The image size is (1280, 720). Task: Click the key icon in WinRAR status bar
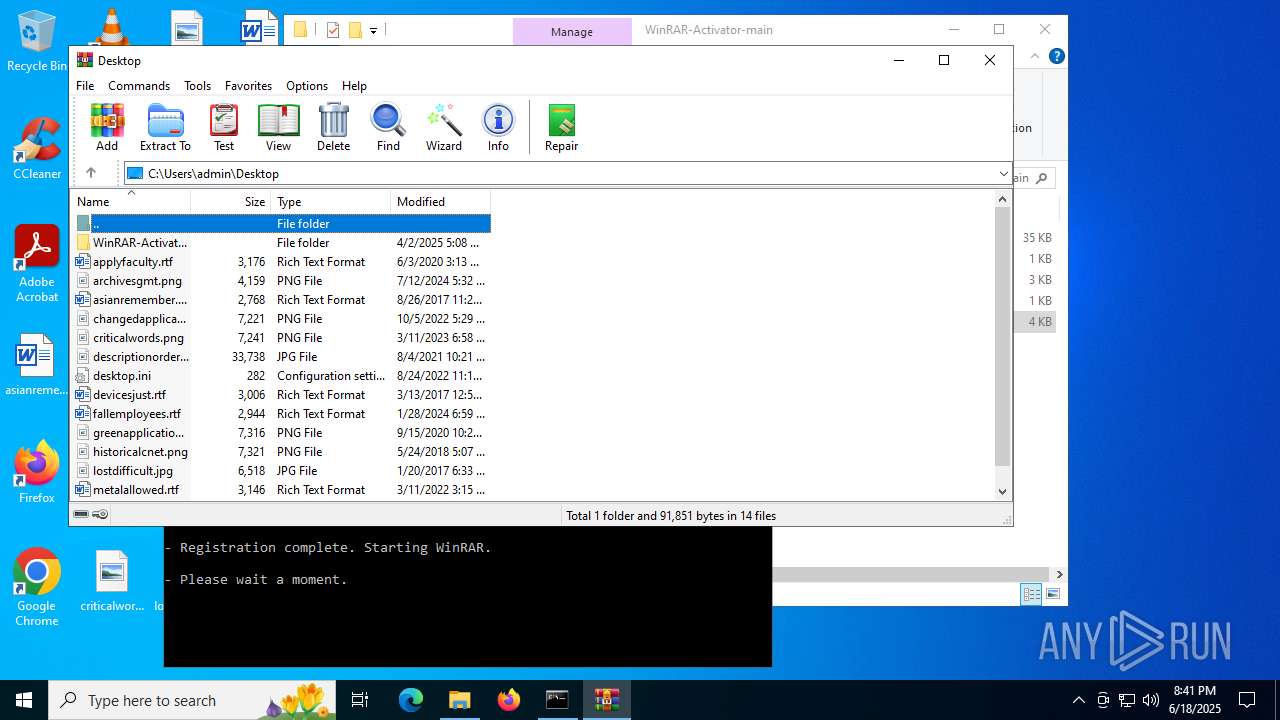coord(100,515)
